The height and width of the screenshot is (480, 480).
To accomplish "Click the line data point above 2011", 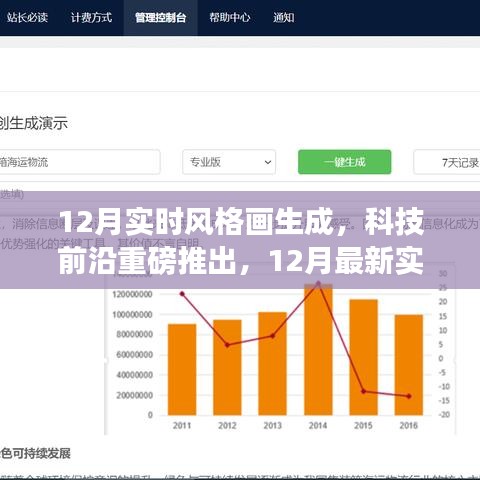I will coord(182,294).
